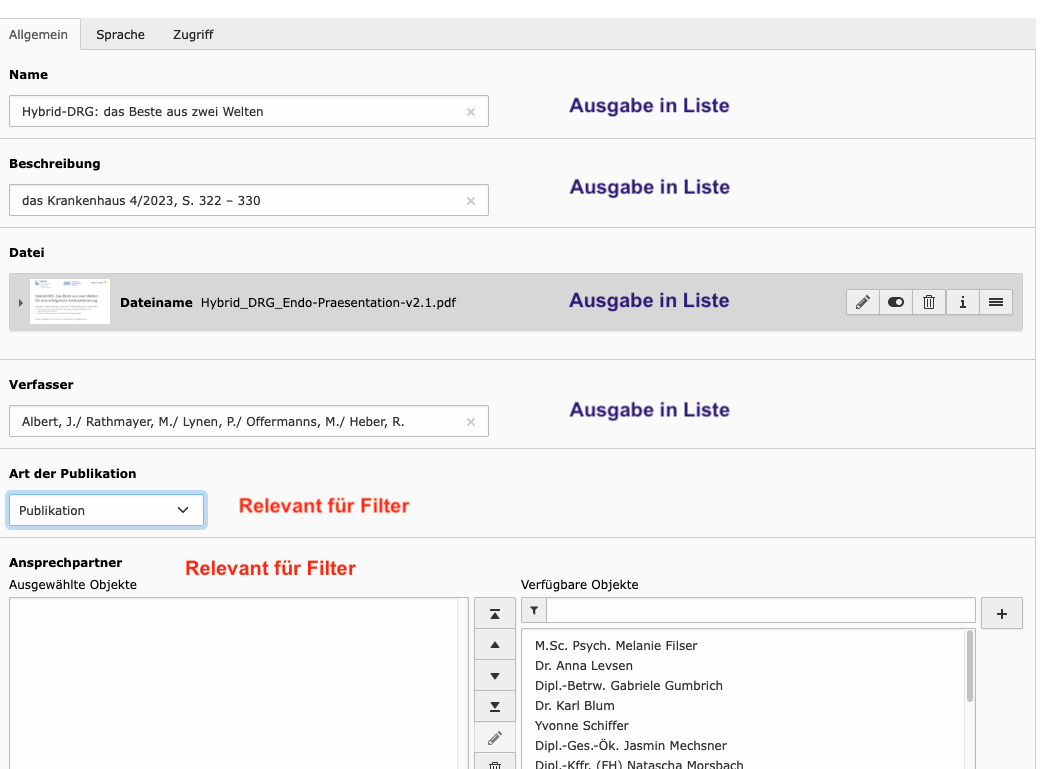Clear the Verfasser field using the X

point(471,422)
